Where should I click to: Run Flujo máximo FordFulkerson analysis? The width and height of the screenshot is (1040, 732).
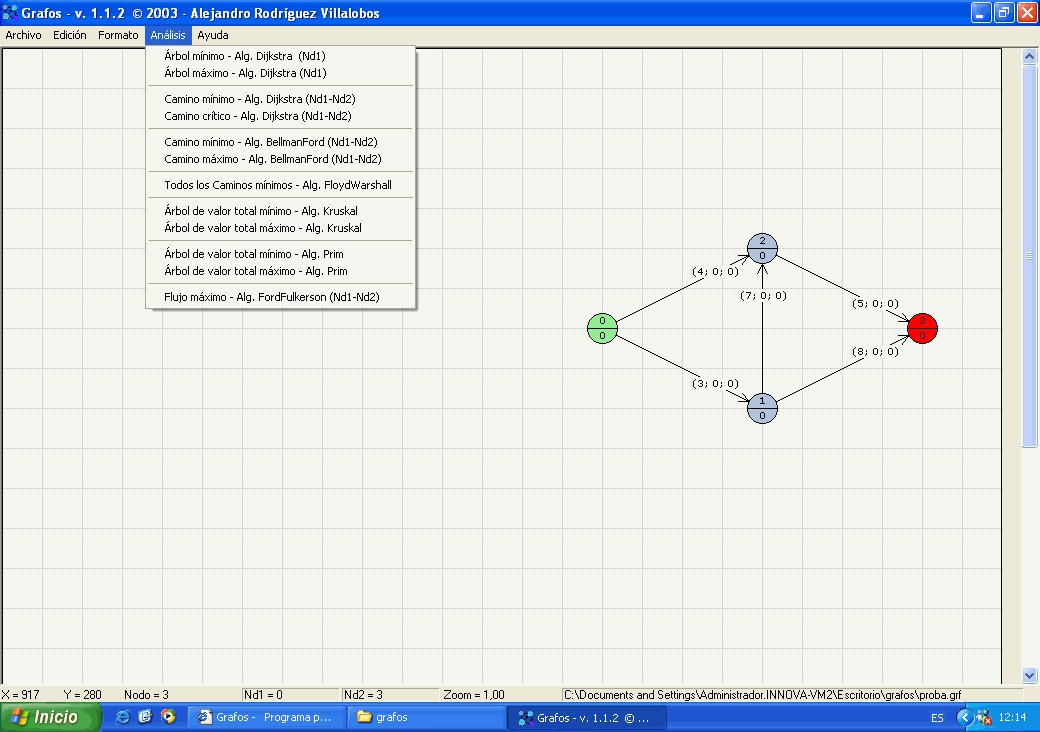click(272, 297)
